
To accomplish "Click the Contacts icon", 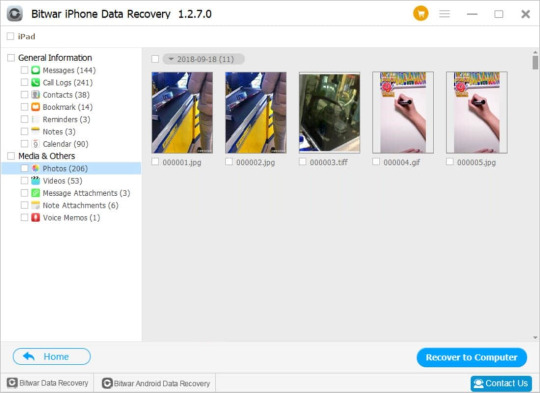I will click(35, 95).
